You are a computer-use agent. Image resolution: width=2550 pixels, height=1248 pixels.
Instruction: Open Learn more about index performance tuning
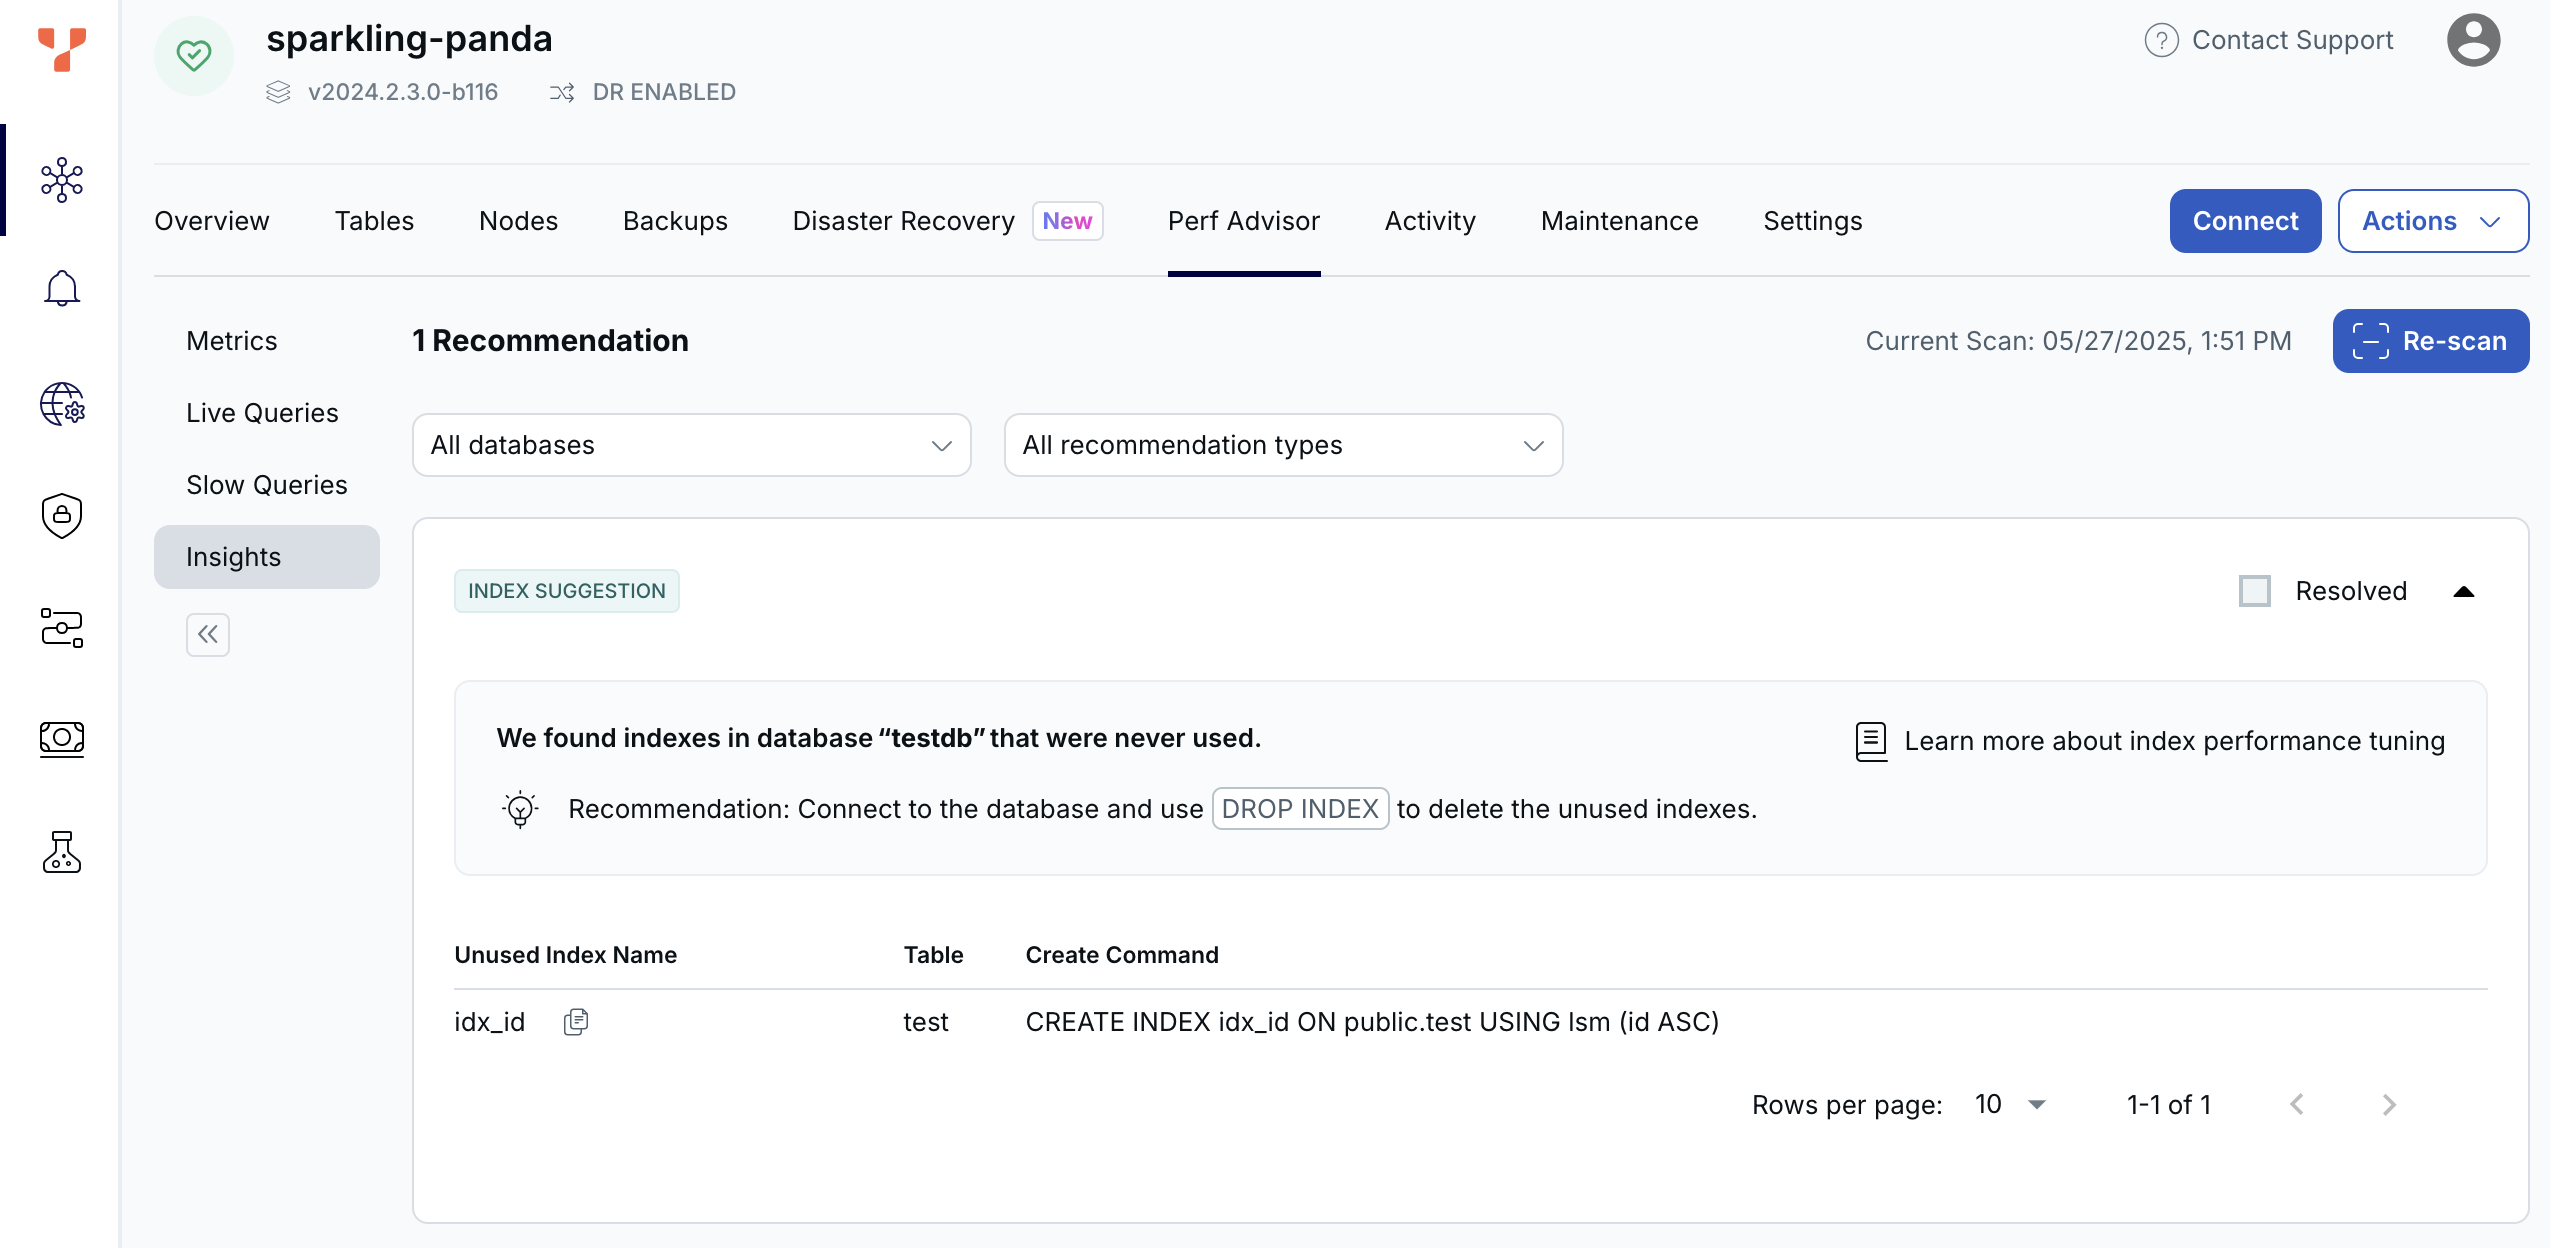2173,741
